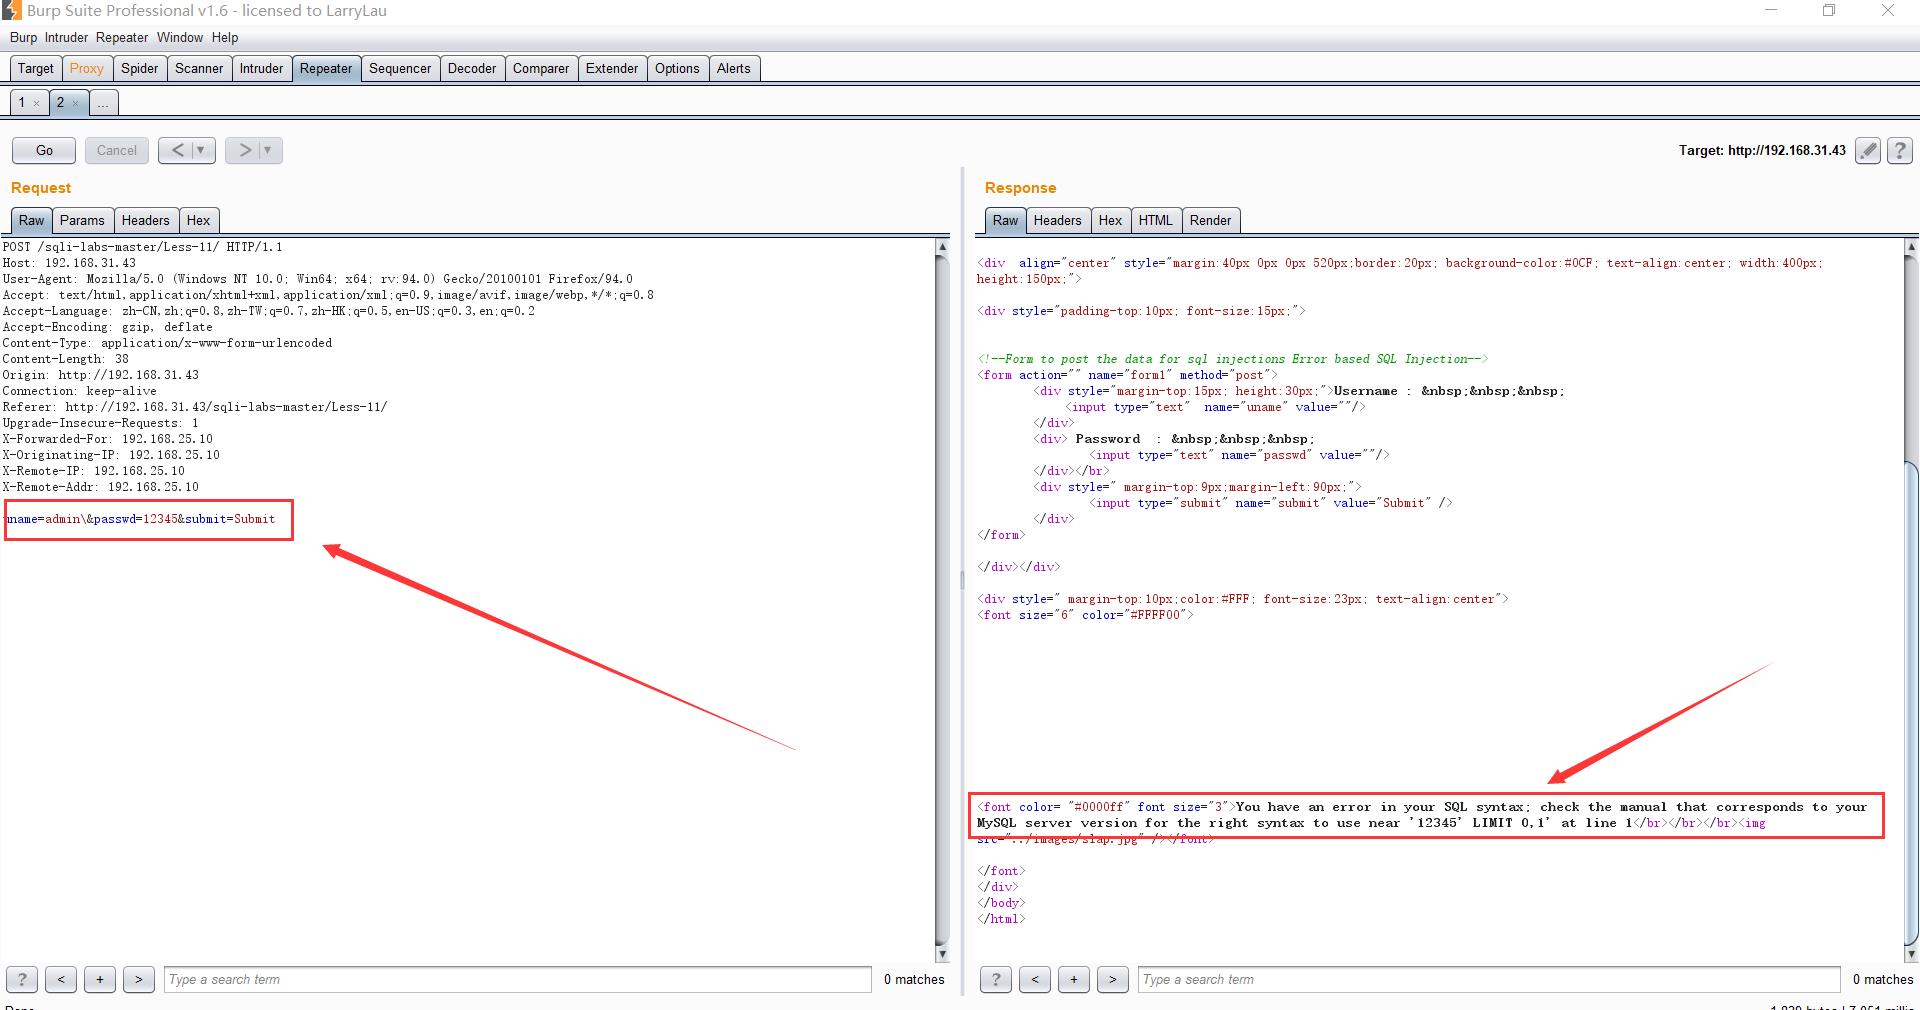The height and width of the screenshot is (1010, 1920).
Task: Click the request body uname=admin line
Action: tap(140, 519)
